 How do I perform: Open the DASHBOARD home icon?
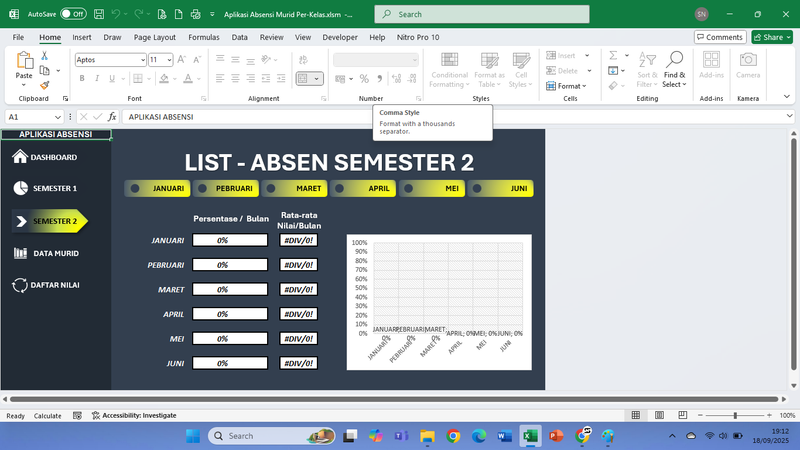pyautogui.click(x=20, y=157)
